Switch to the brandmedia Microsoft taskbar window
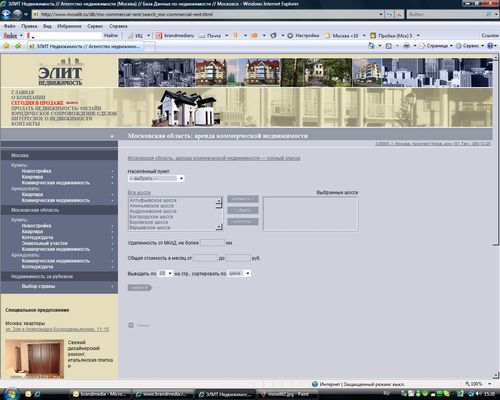This screenshot has width=500, height=400. [x=100, y=394]
